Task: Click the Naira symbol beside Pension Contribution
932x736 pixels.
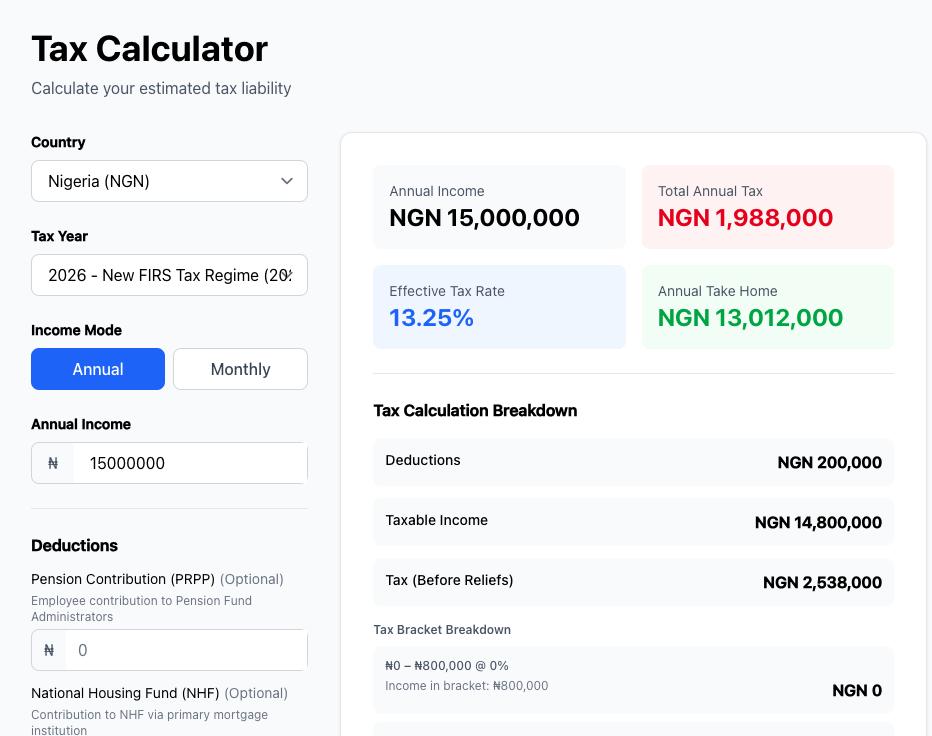Action: [x=49, y=650]
